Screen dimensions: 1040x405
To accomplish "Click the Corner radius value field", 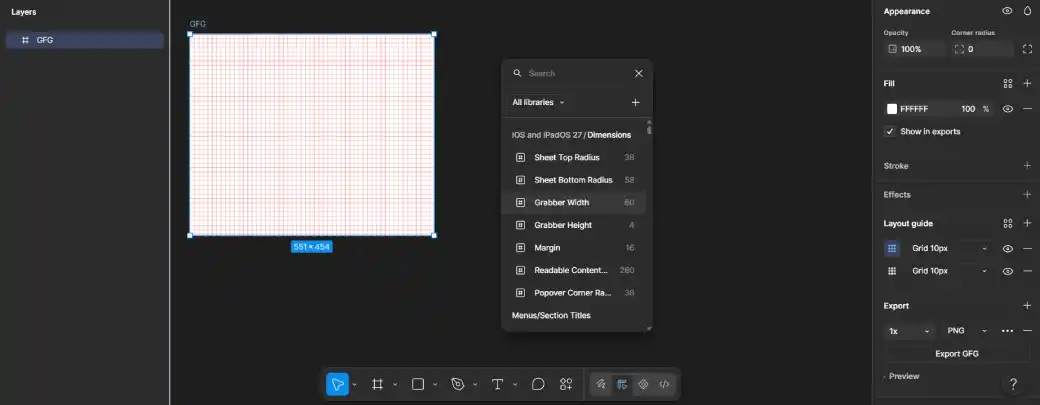I will [x=982, y=49].
